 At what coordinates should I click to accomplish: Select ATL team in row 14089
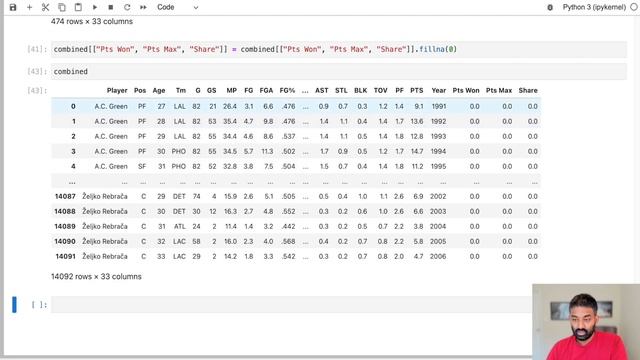pos(180,227)
